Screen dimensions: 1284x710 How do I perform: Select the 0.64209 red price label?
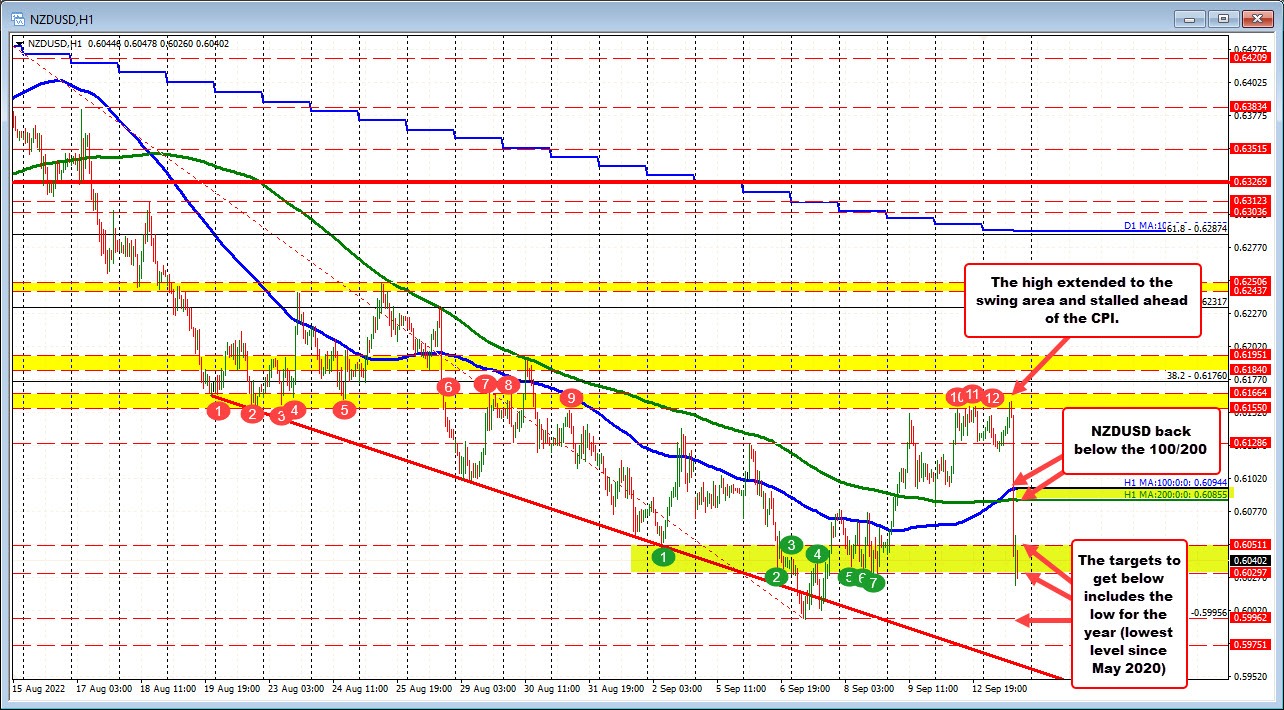click(1249, 58)
